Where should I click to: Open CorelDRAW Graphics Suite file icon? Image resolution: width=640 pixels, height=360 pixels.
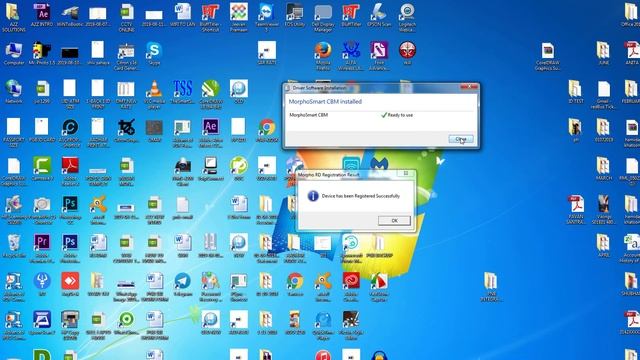(x=547, y=56)
